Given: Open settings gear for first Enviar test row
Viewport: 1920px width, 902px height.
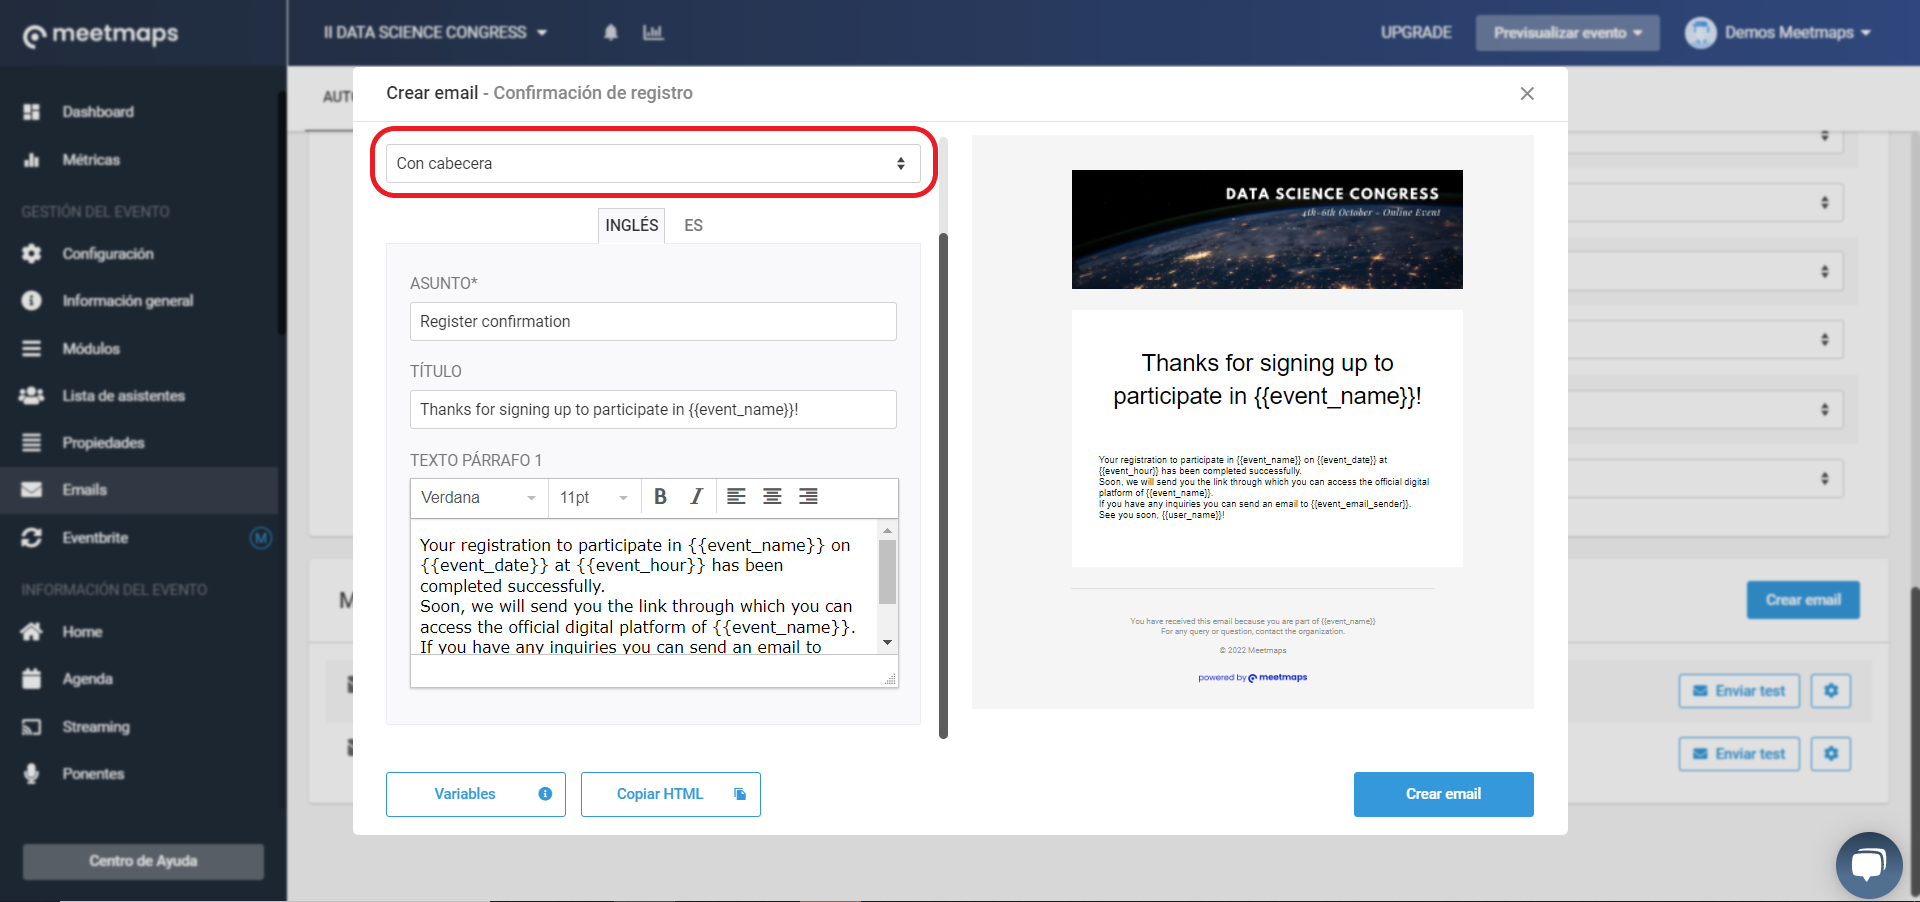Looking at the screenshot, I should [x=1831, y=691].
